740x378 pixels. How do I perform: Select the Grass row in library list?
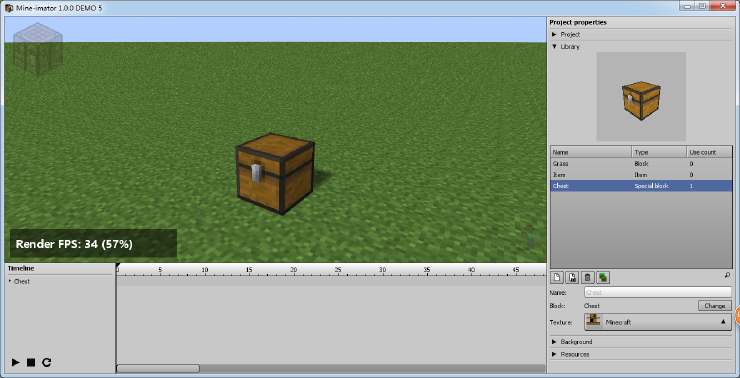(x=641, y=164)
